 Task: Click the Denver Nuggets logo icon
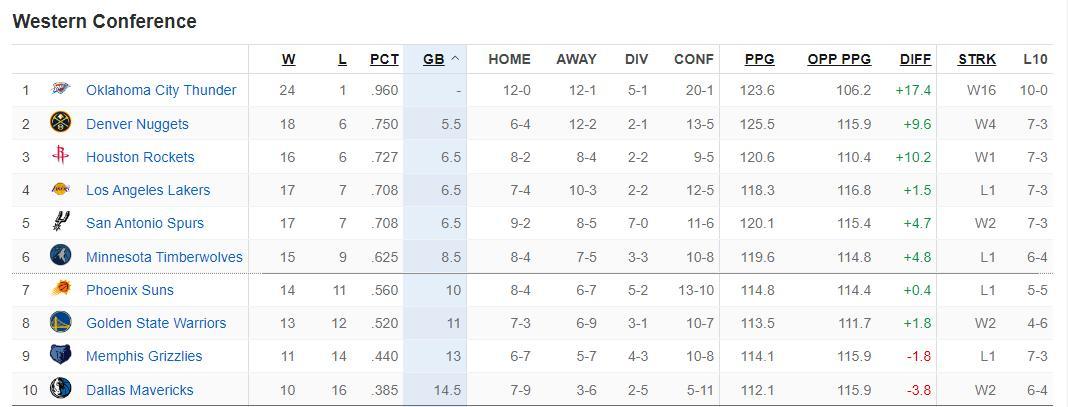[x=60, y=123]
